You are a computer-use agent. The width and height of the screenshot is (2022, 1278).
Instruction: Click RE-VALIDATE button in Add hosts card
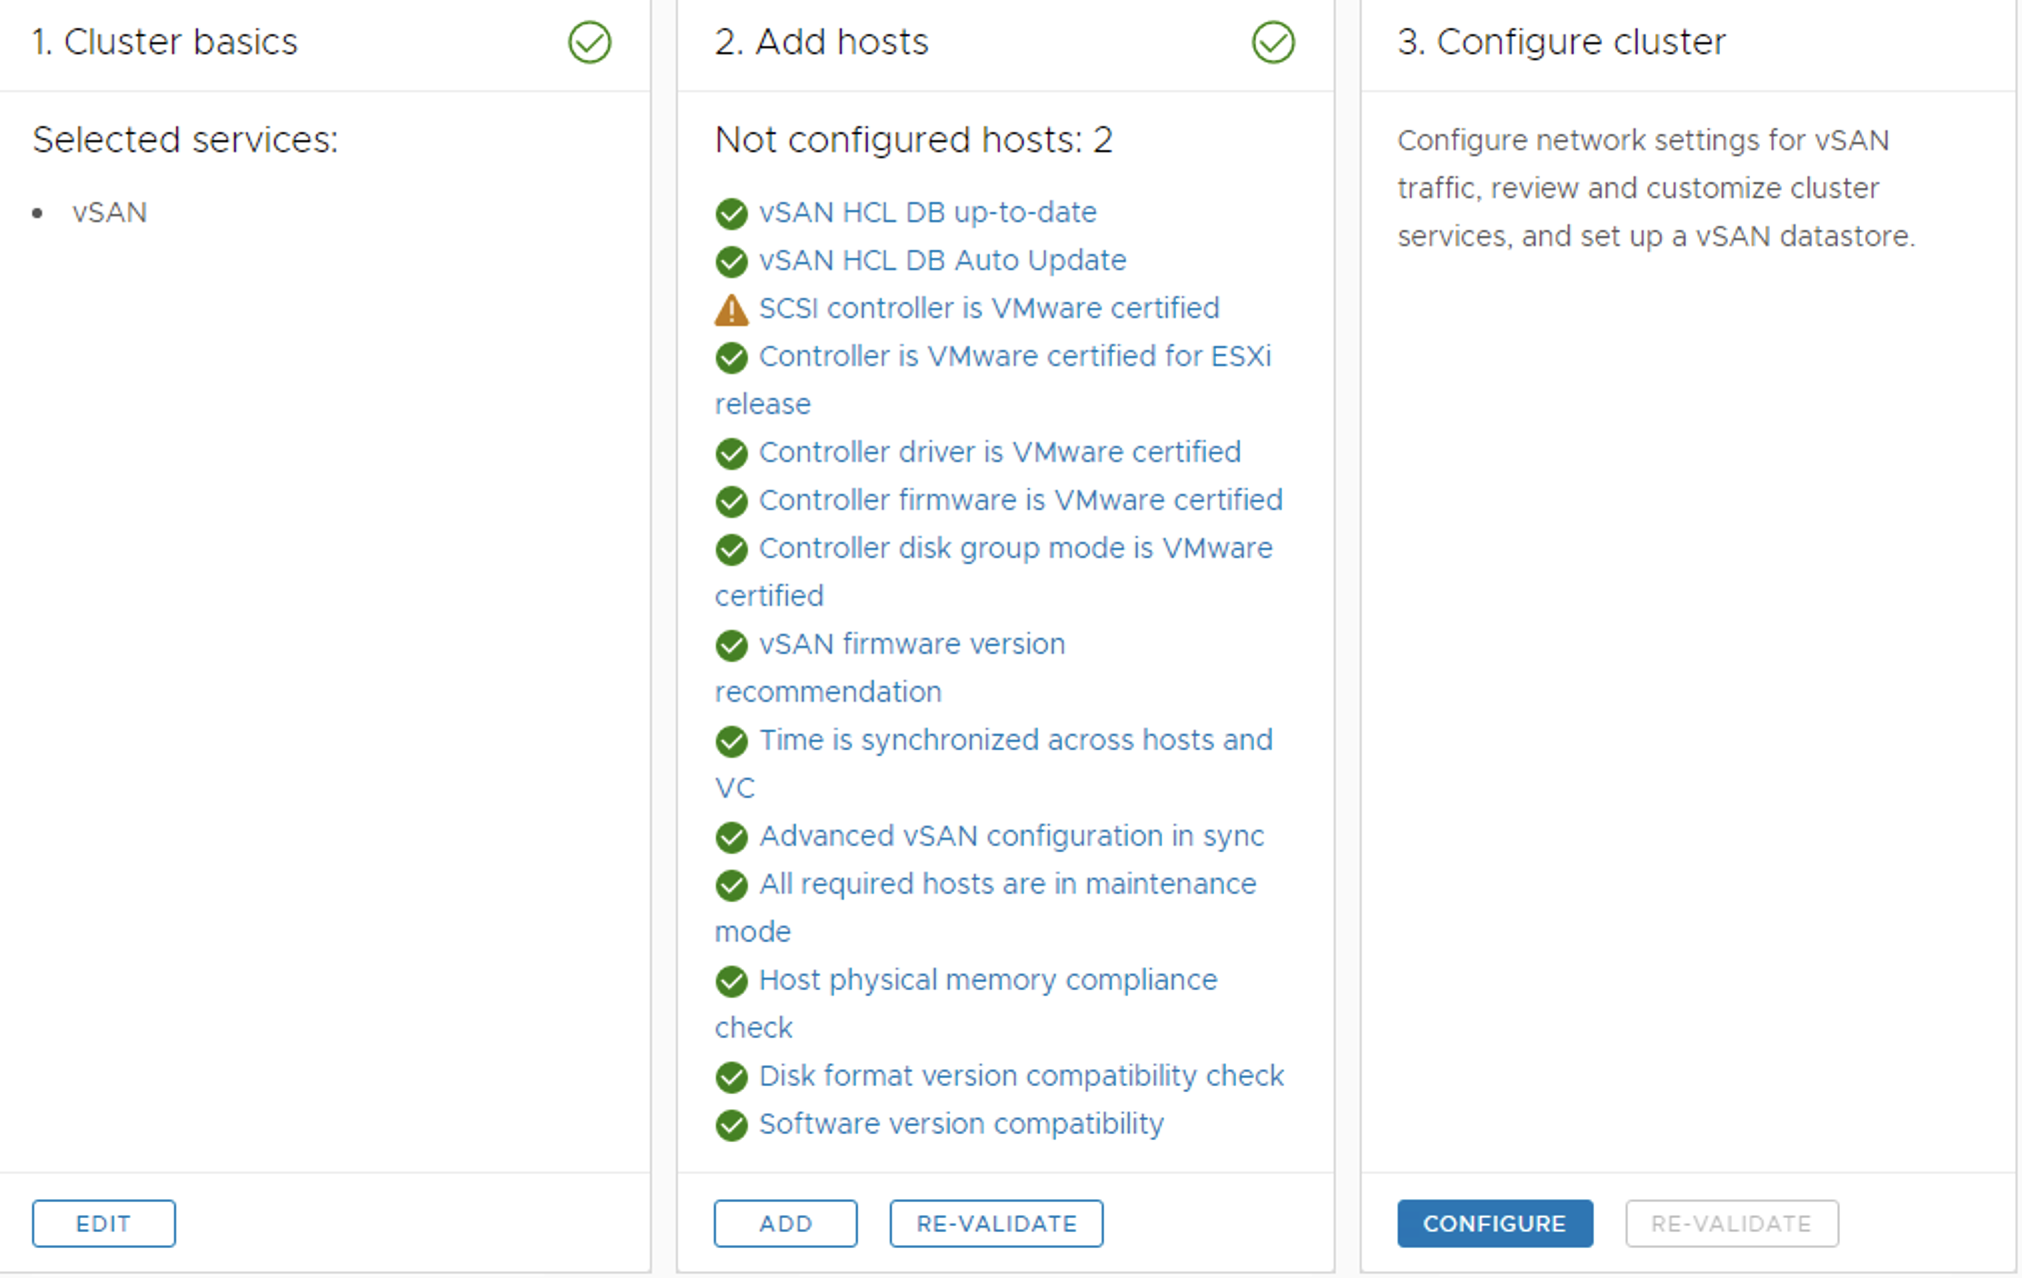[997, 1223]
